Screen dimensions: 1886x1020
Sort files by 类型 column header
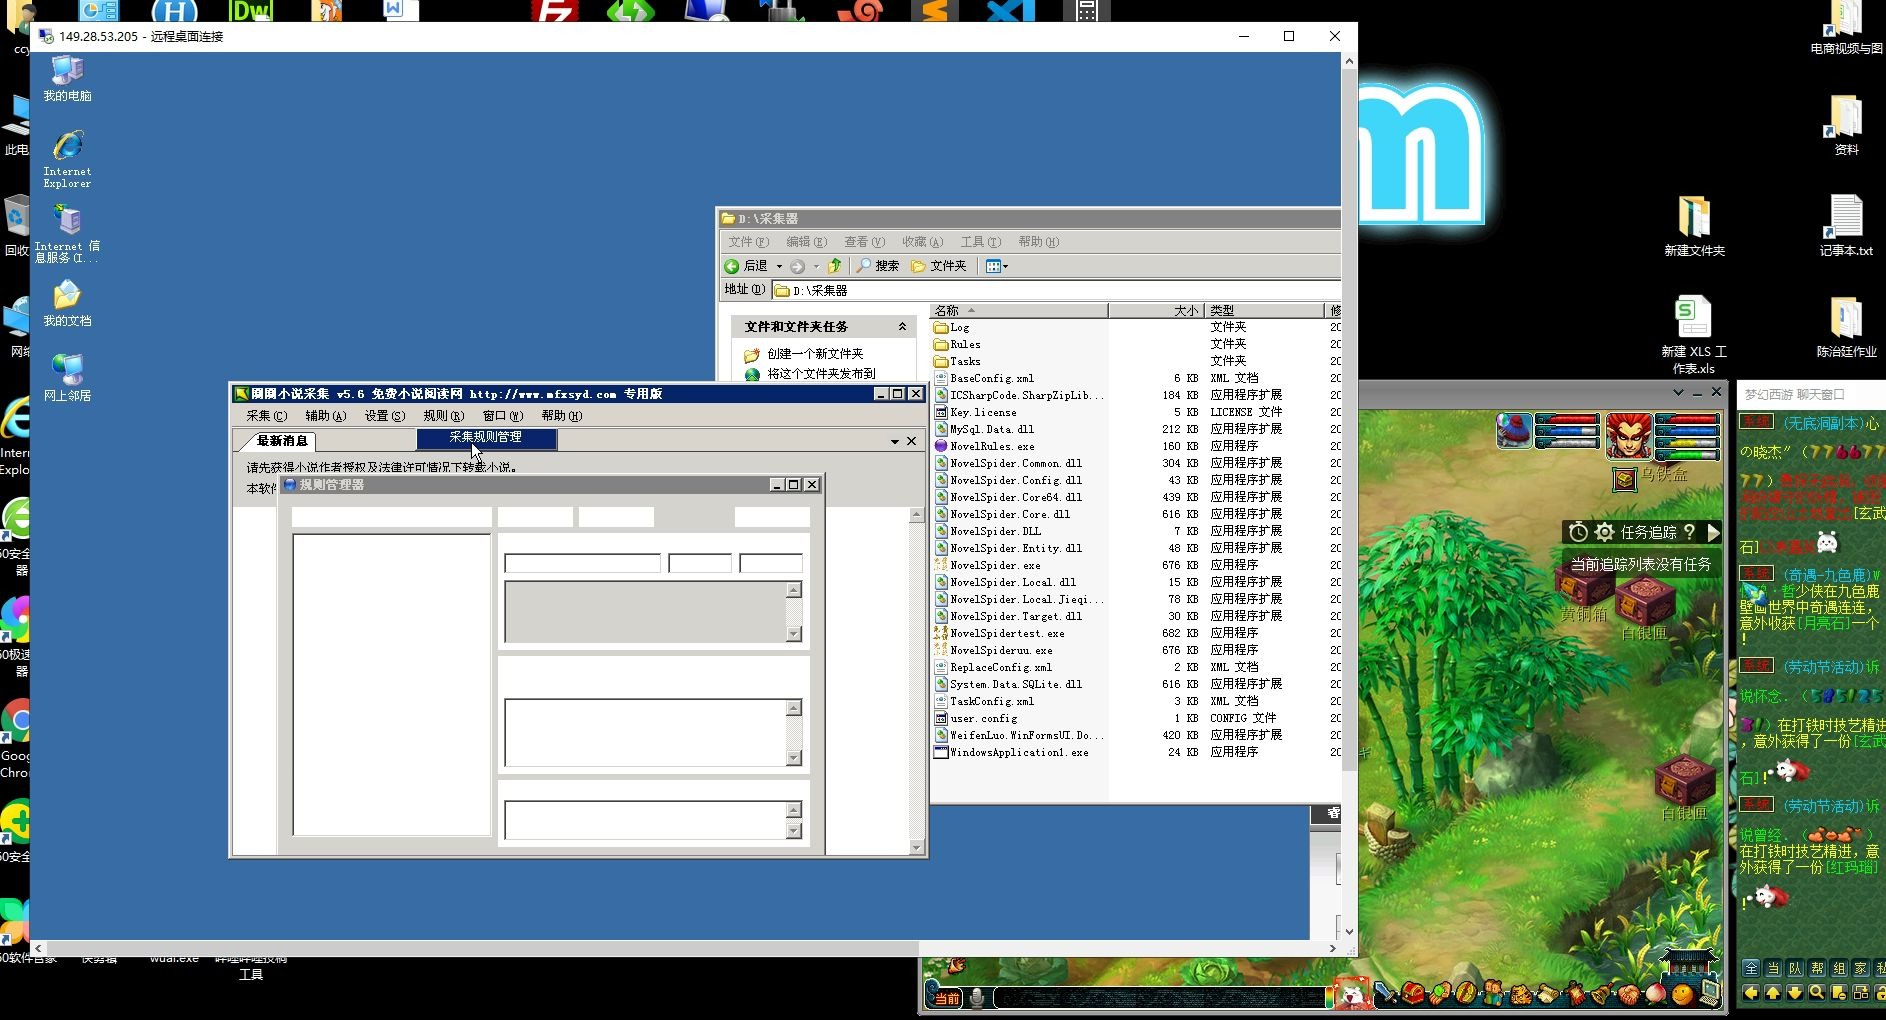click(1263, 310)
